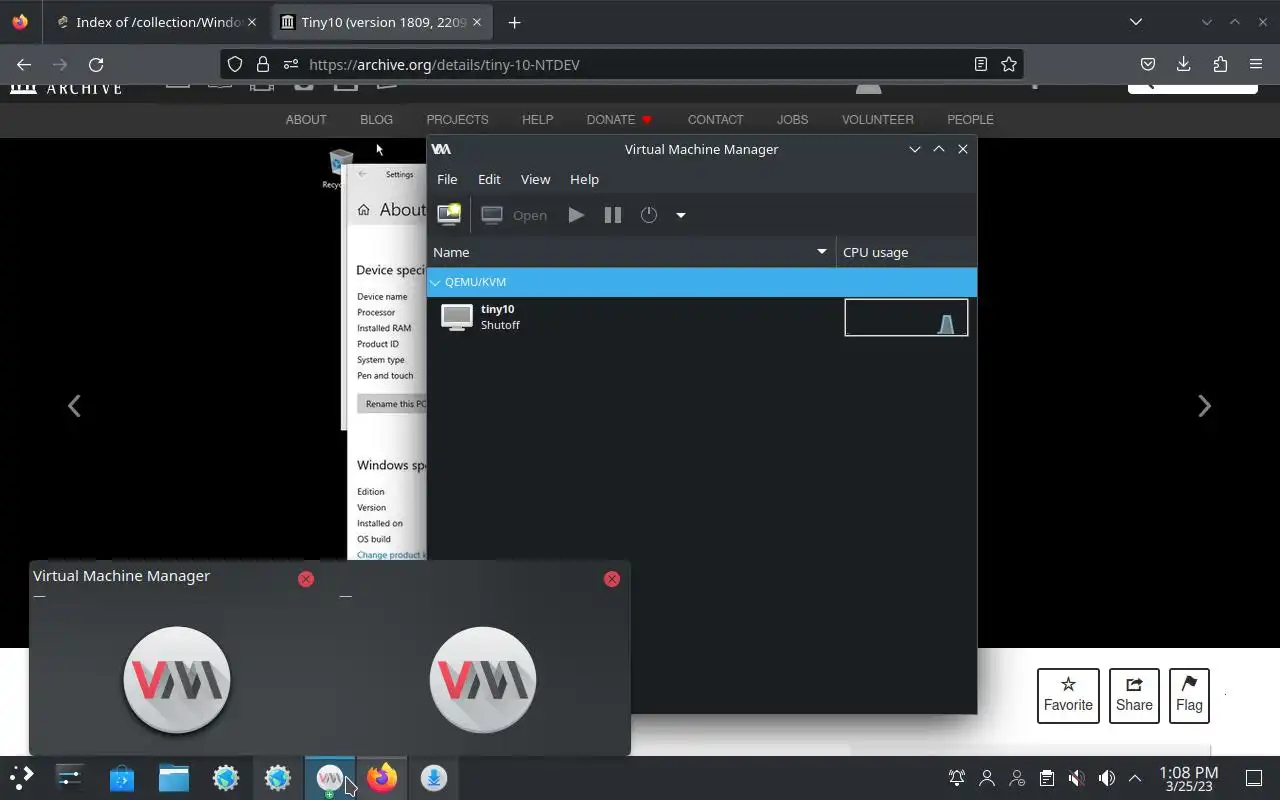The height and width of the screenshot is (800, 1280).
Task: Show the next image in the carousel
Action: (1204, 405)
